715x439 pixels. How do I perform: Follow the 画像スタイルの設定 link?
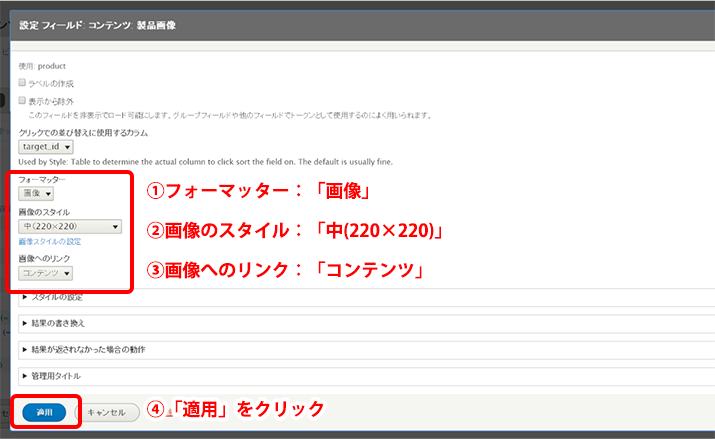click(x=50, y=242)
